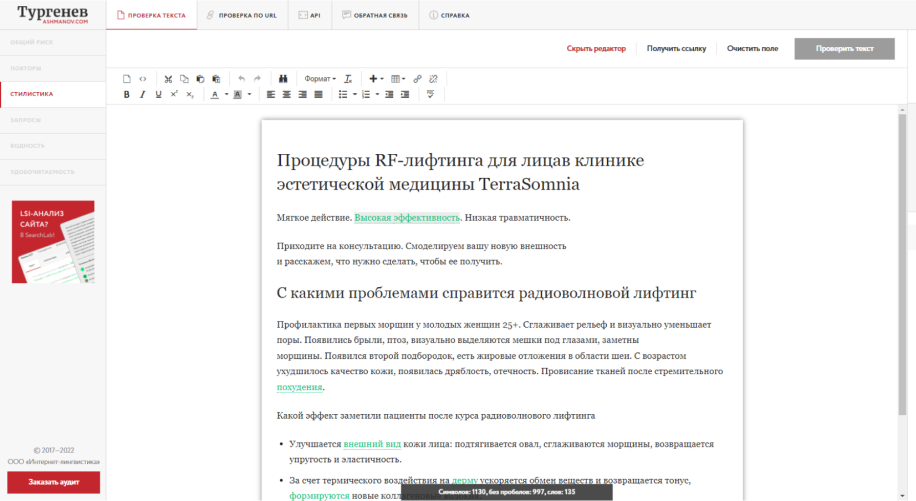Image resolution: width=916 pixels, height=501 pixels.
Task: Switch to the Проверка по URL tab
Action: coord(242,15)
